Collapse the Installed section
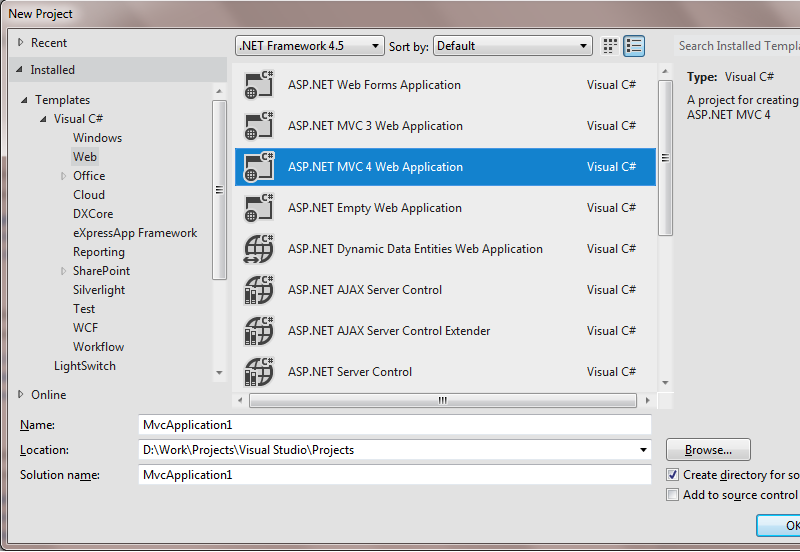 pyautogui.click(x=19, y=69)
